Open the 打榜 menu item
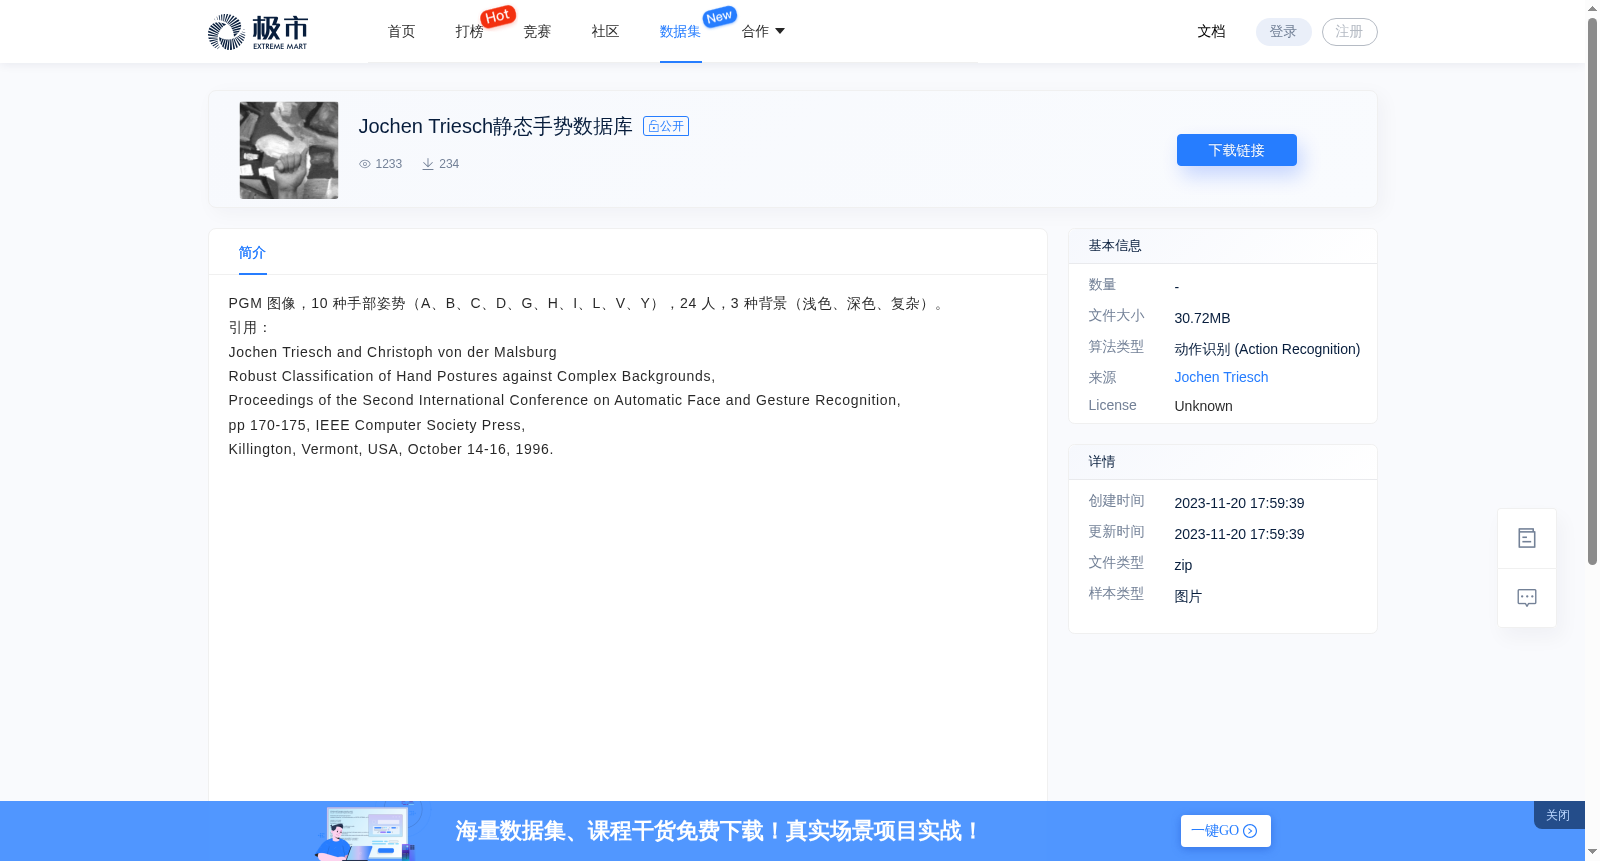1600x861 pixels. pos(469,32)
